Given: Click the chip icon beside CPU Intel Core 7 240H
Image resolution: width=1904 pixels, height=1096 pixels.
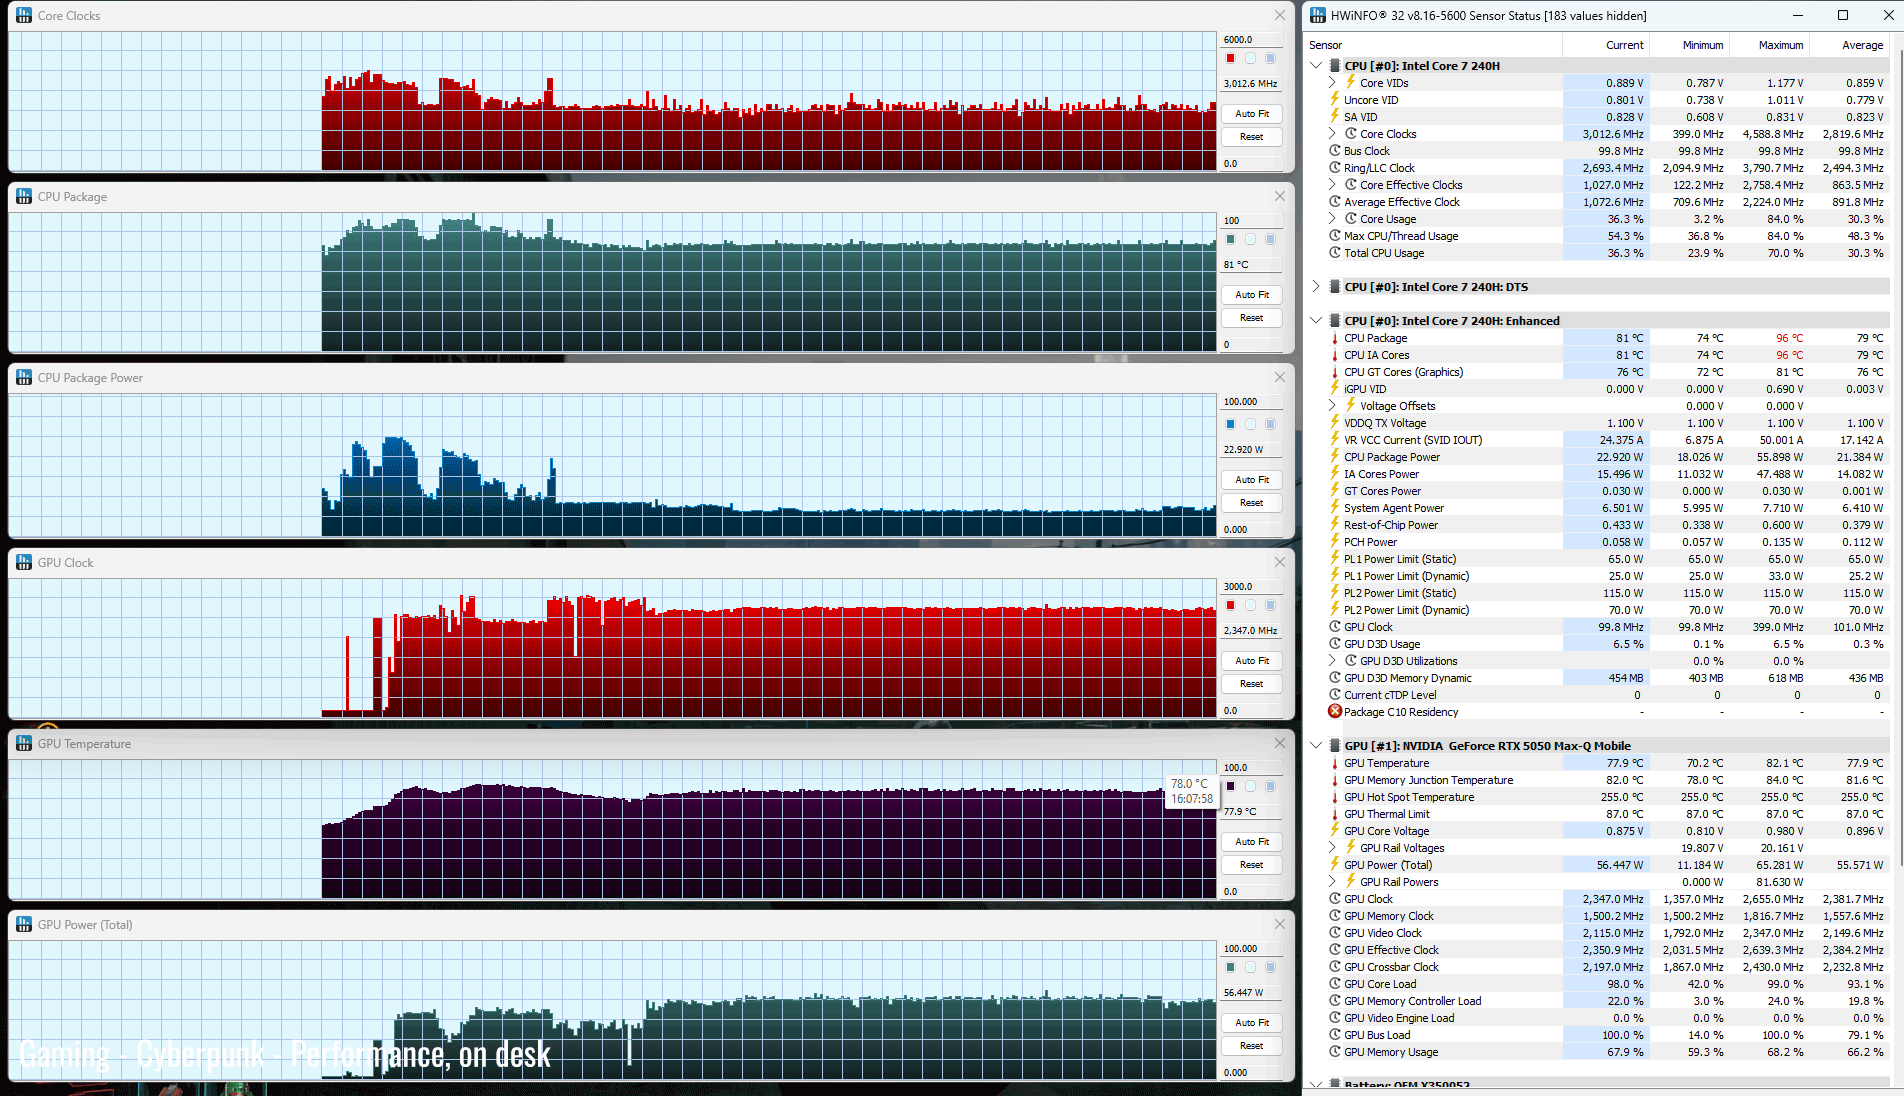Looking at the screenshot, I should point(1334,65).
